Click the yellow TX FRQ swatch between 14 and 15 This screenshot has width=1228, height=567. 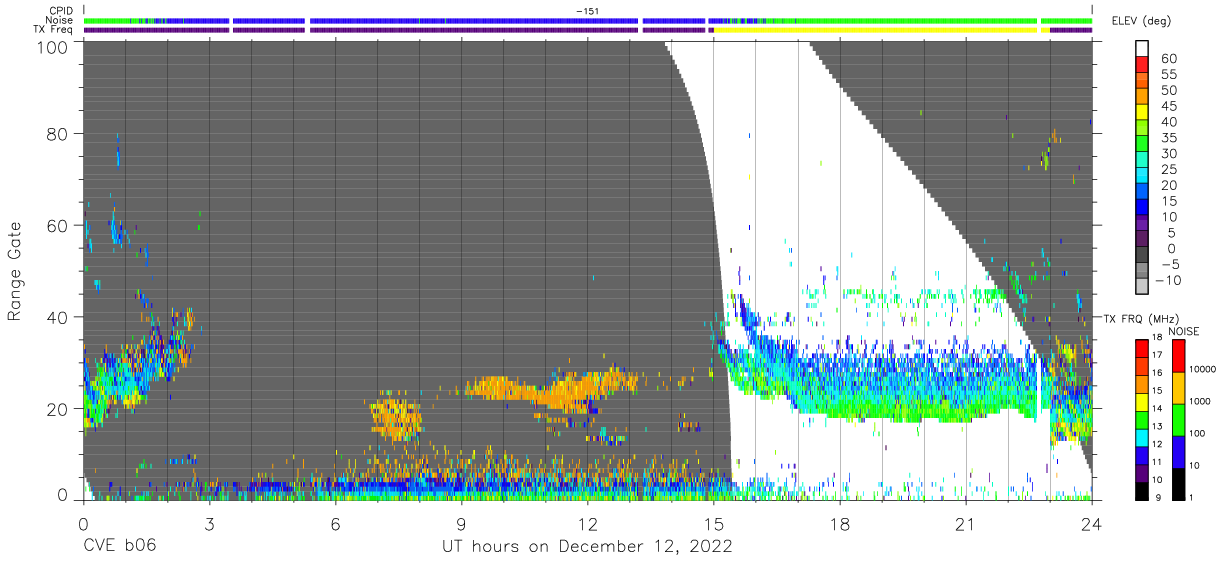(1142, 401)
